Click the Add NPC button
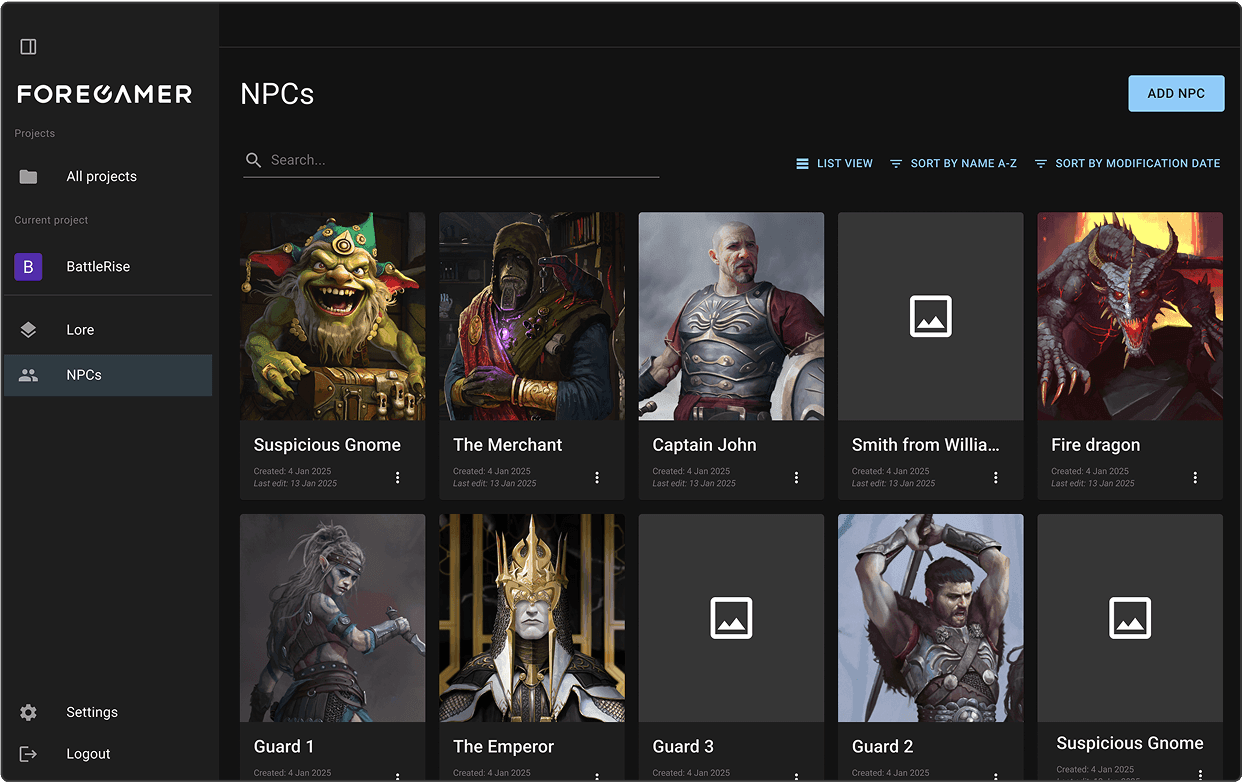Screen dimensions: 1242x782 [x=1175, y=93]
